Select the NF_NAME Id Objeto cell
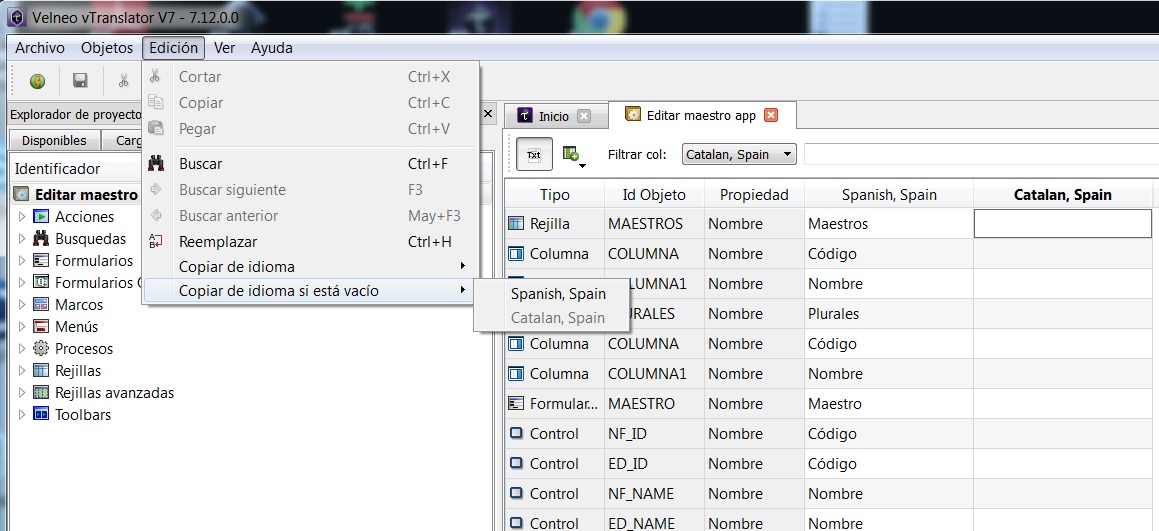1159x531 pixels. click(x=653, y=494)
